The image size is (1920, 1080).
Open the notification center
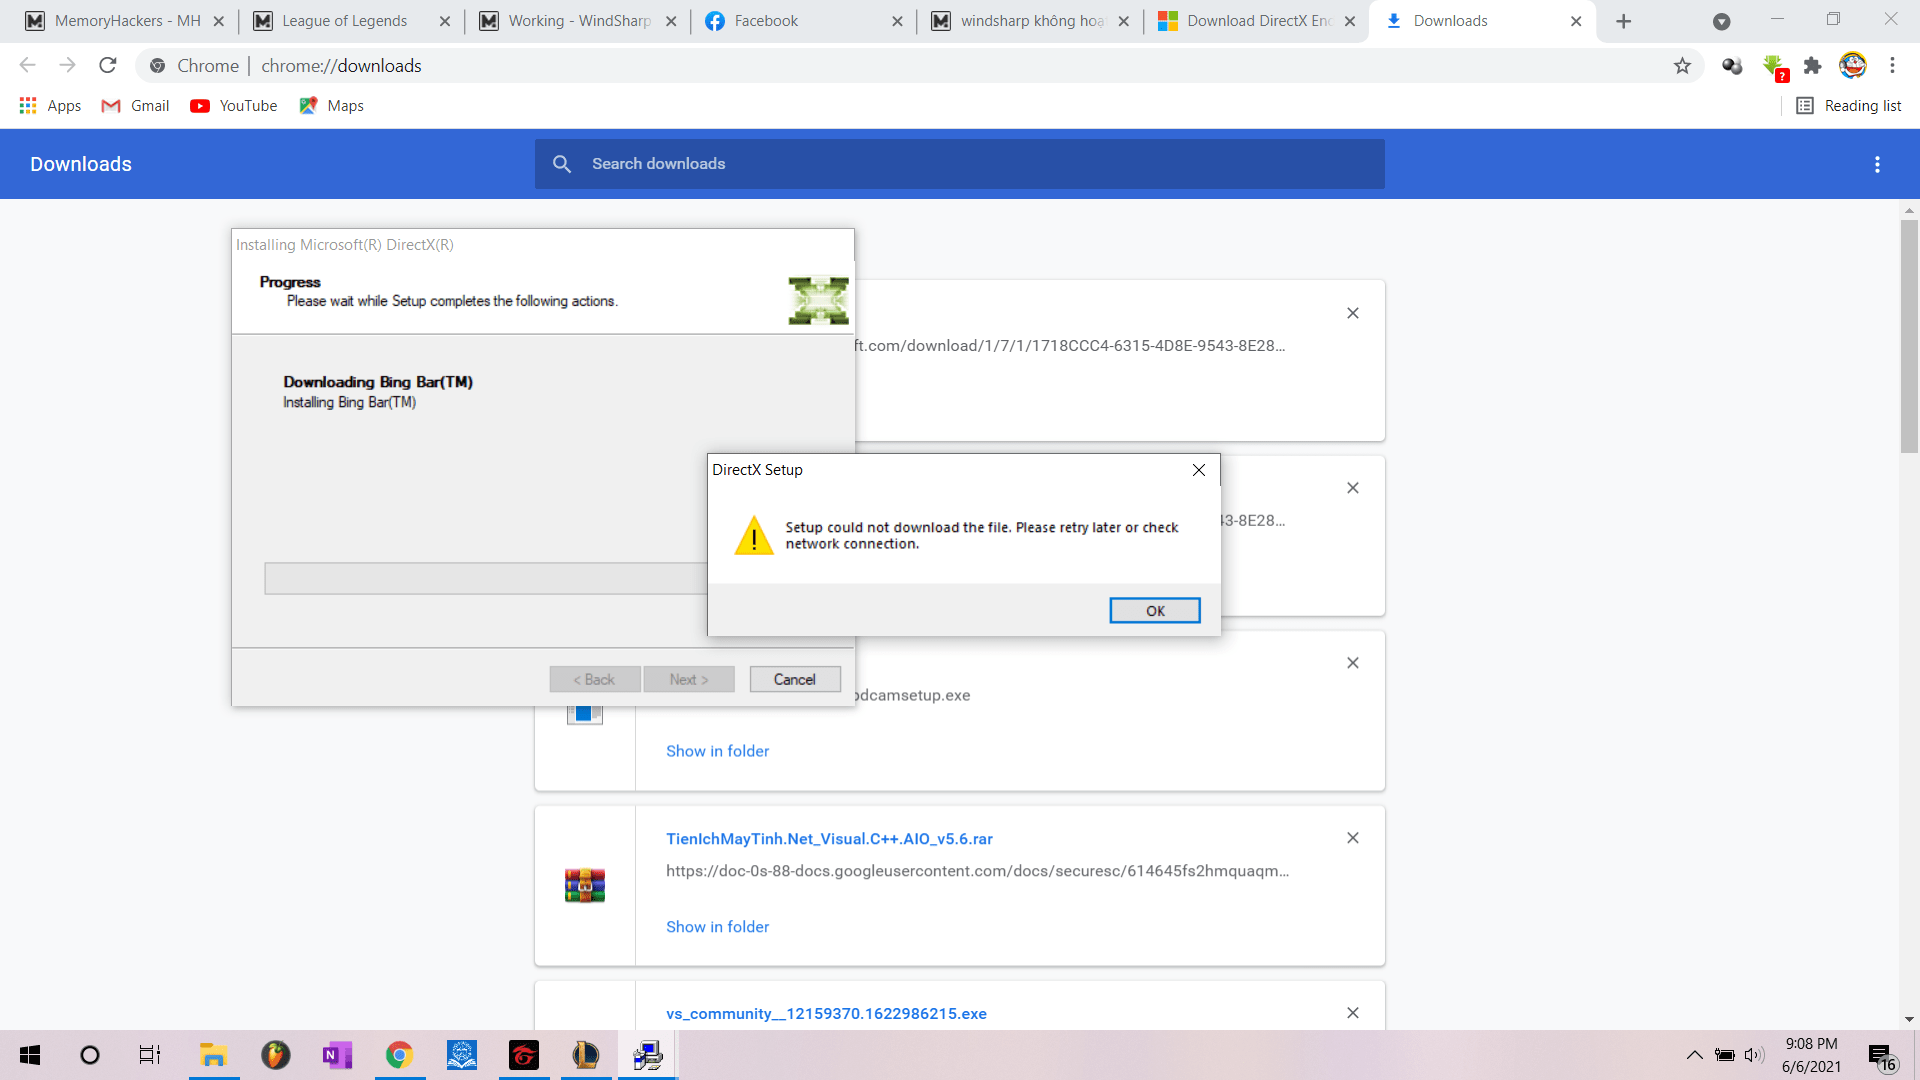pos(1883,1056)
